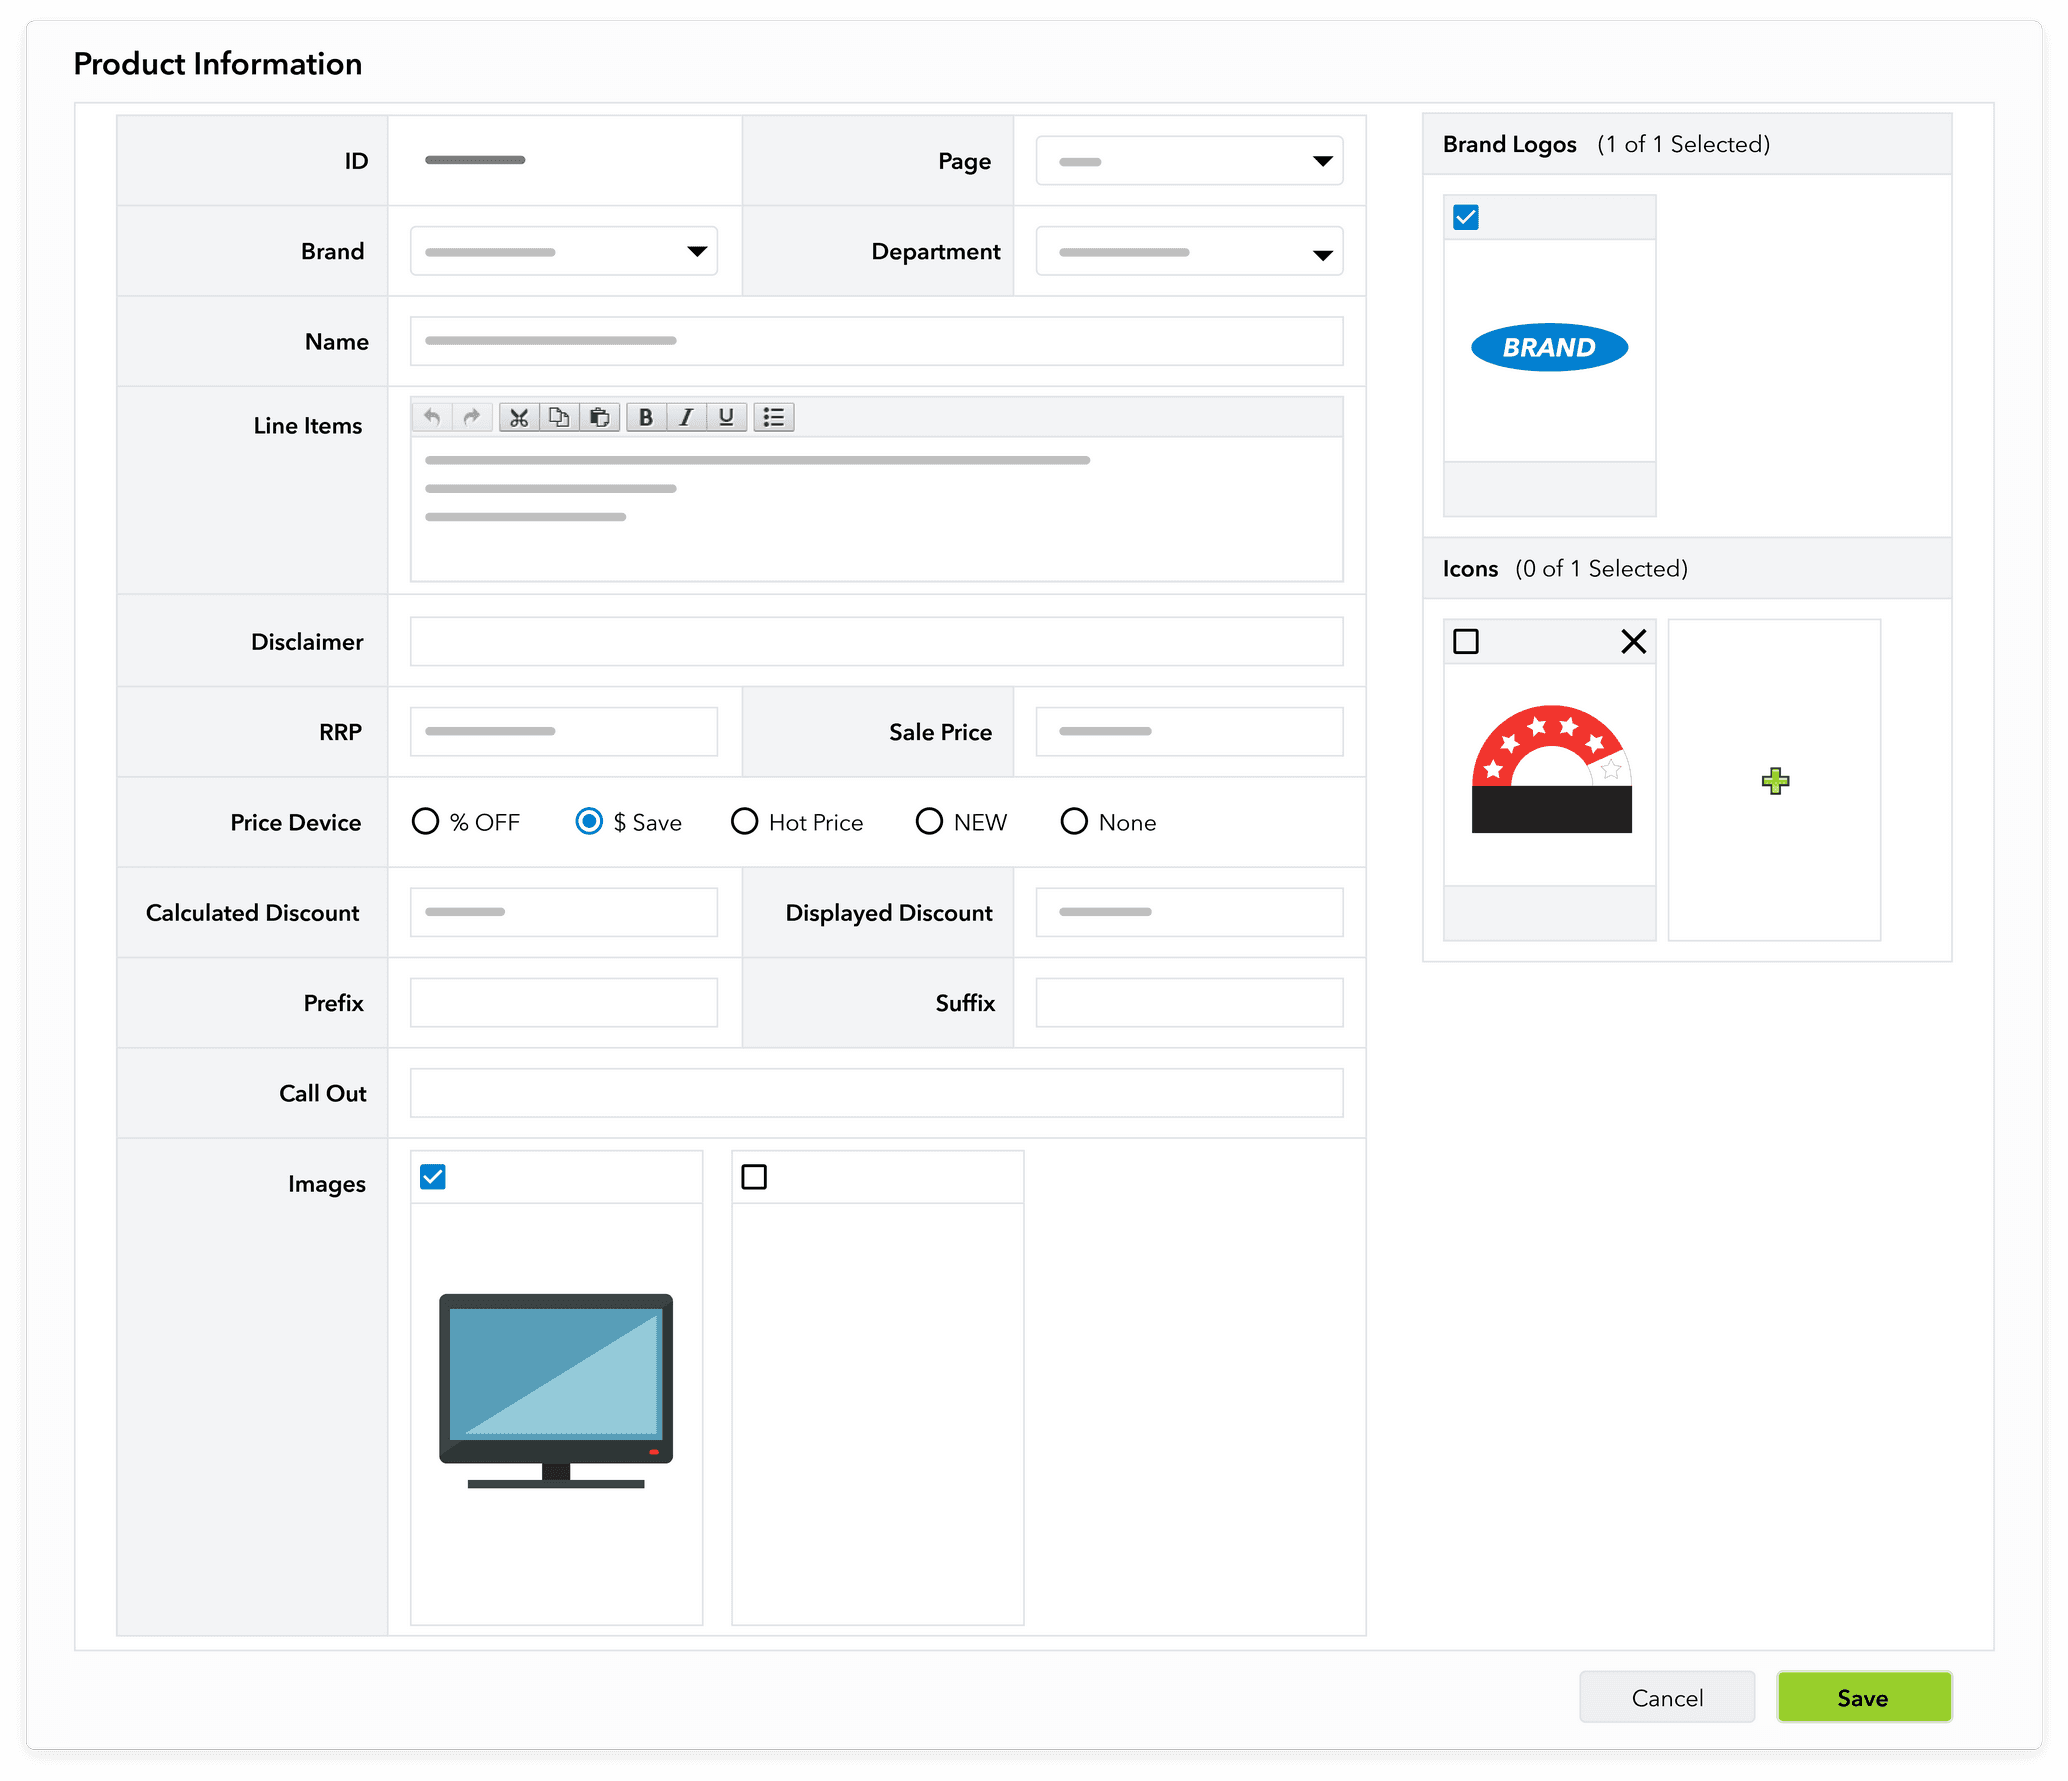Image resolution: width=2068 pixels, height=1781 pixels.
Task: Click the bullet list icon in the toolbar
Action: click(x=774, y=417)
